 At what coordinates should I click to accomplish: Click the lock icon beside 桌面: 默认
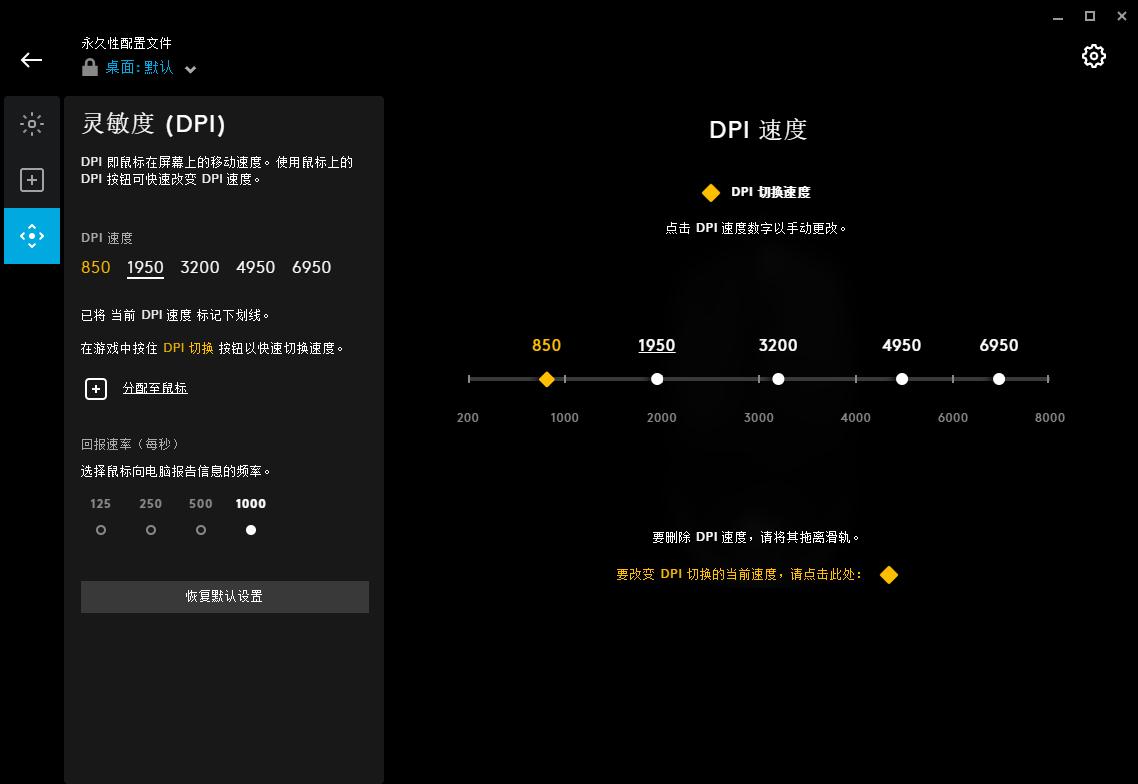(x=88, y=67)
